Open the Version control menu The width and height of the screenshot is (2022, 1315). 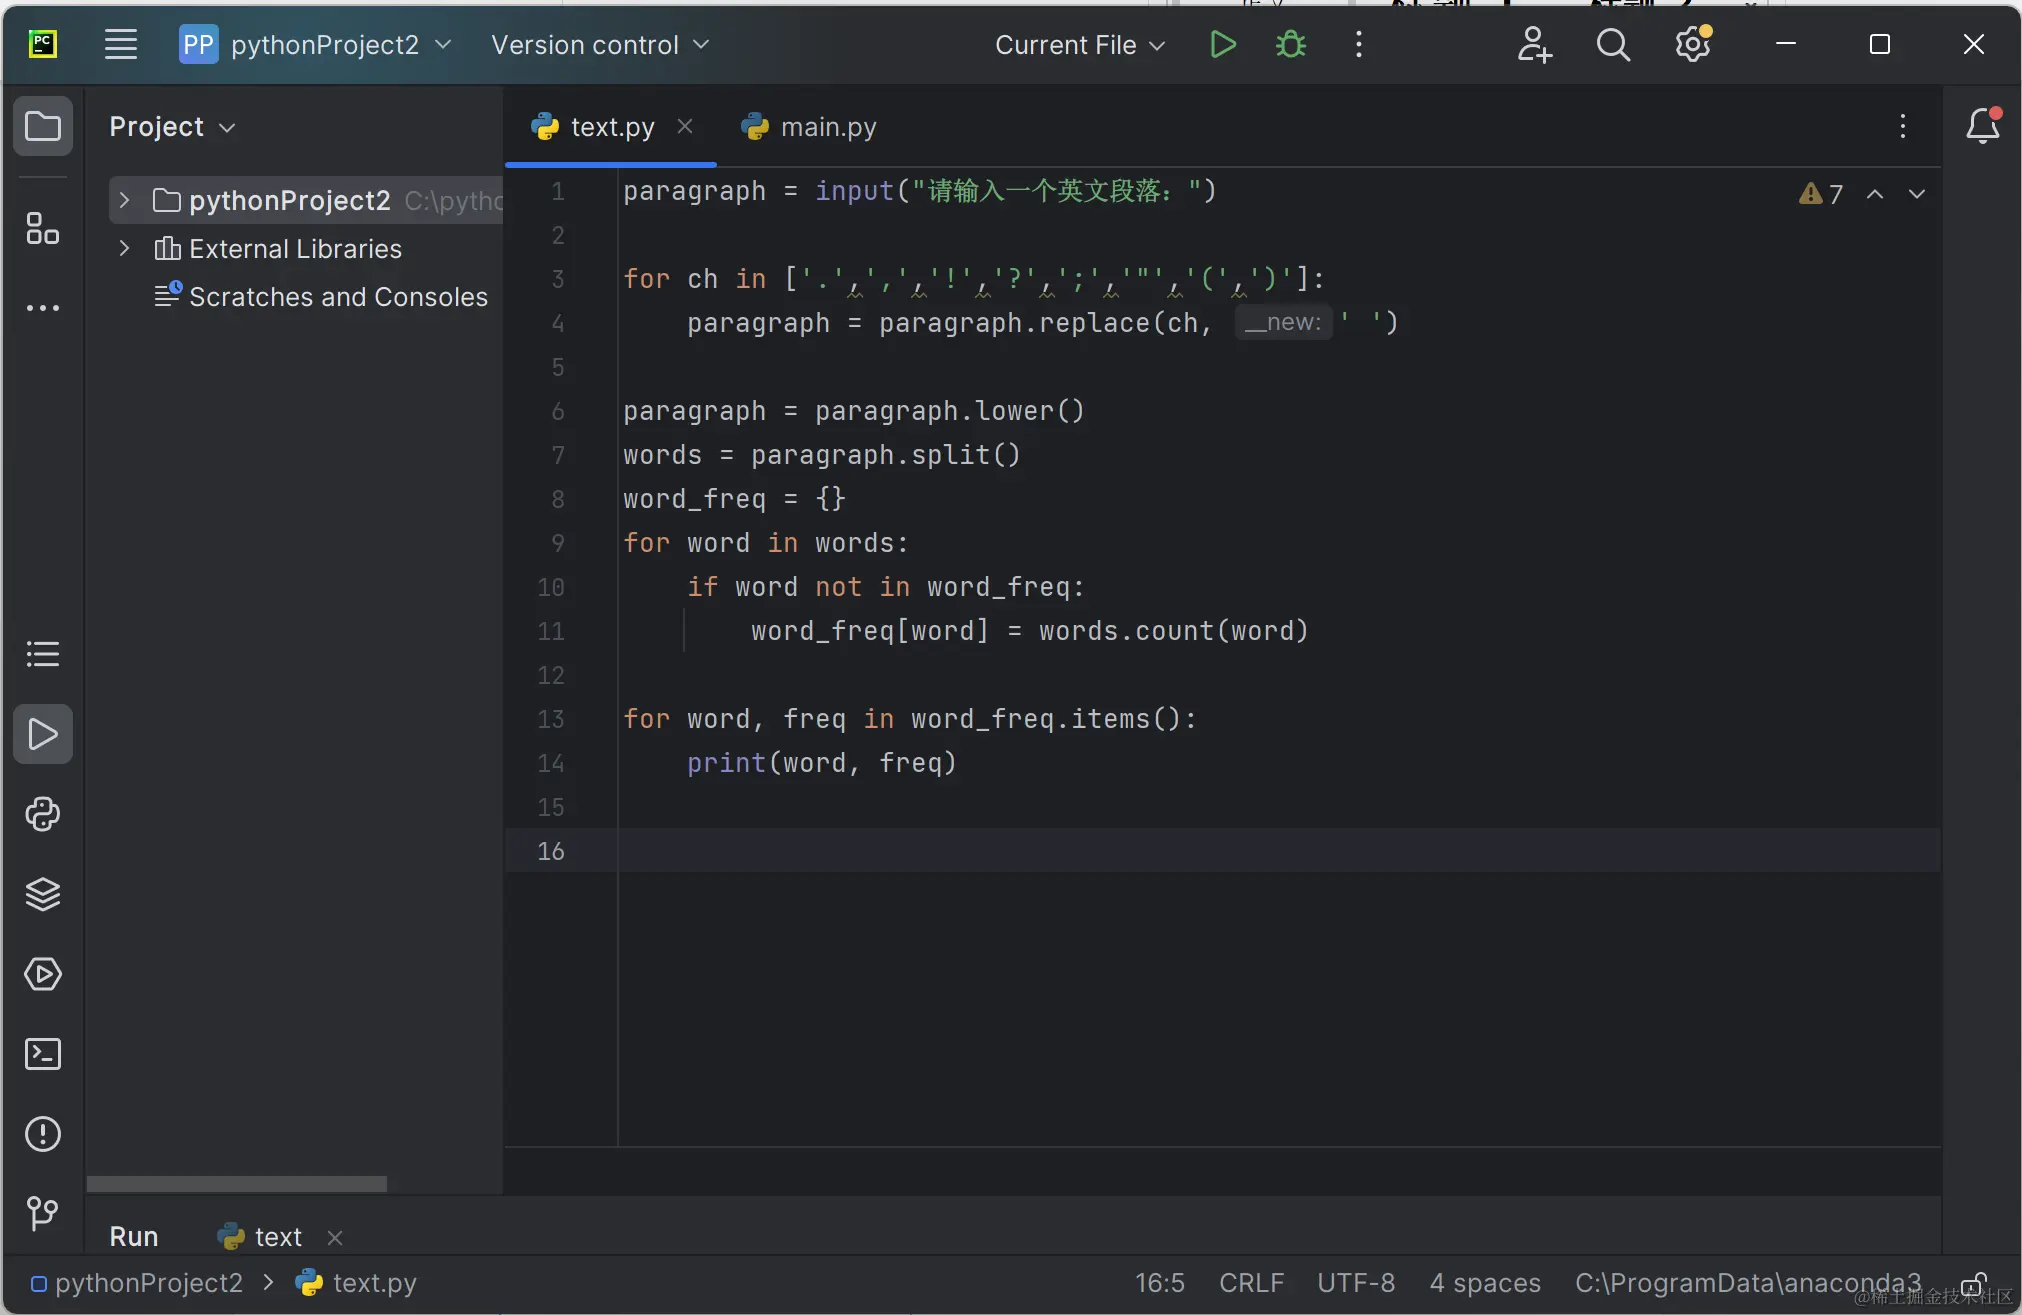click(x=599, y=45)
